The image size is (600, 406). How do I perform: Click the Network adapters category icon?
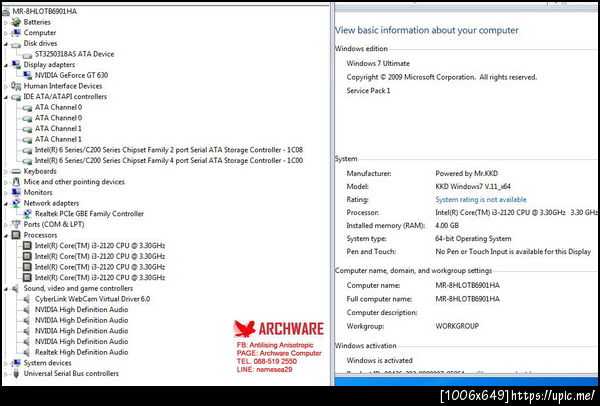[x=16, y=203]
